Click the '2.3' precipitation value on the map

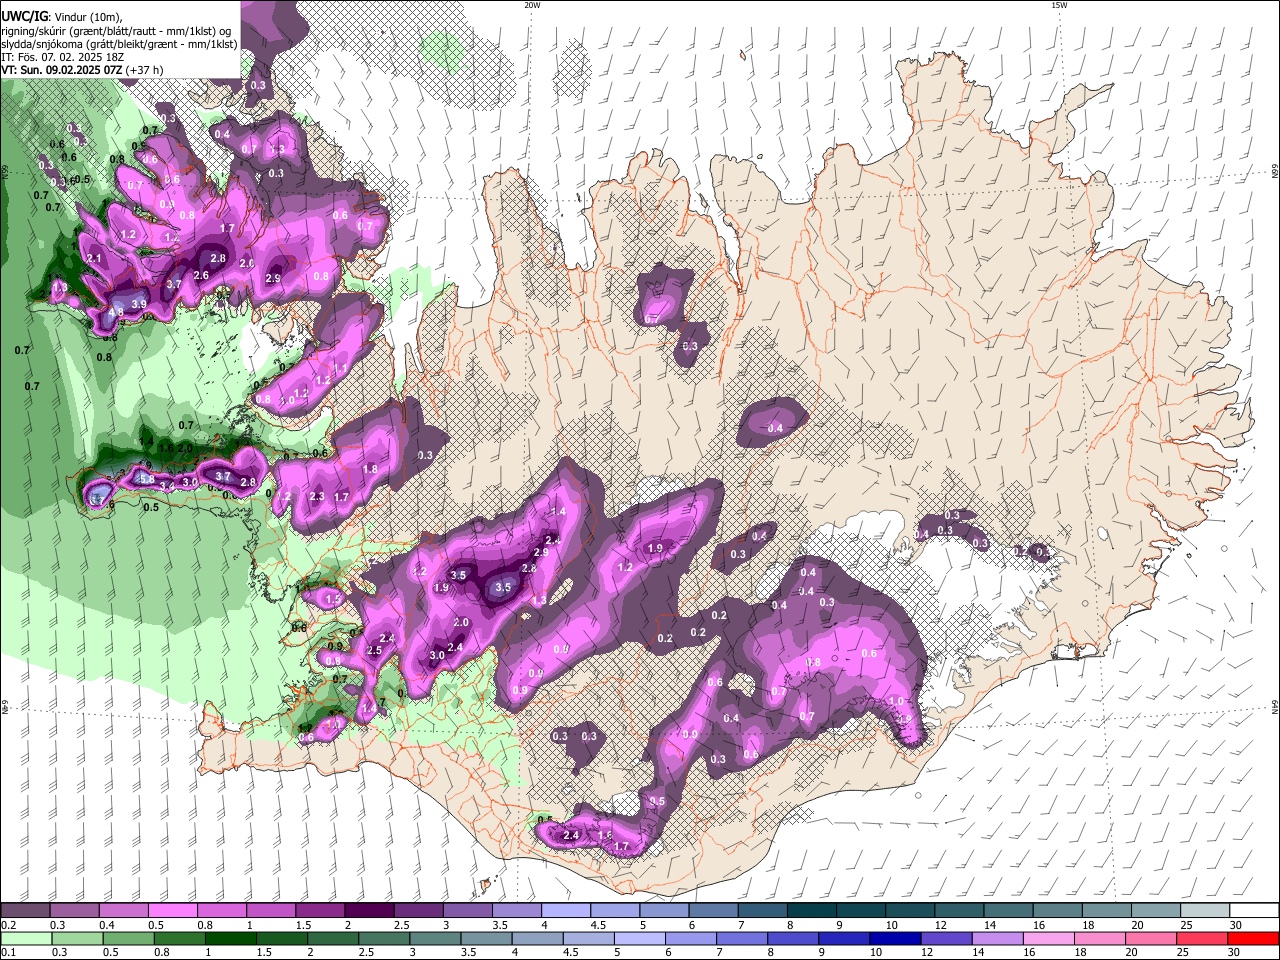(x=318, y=496)
